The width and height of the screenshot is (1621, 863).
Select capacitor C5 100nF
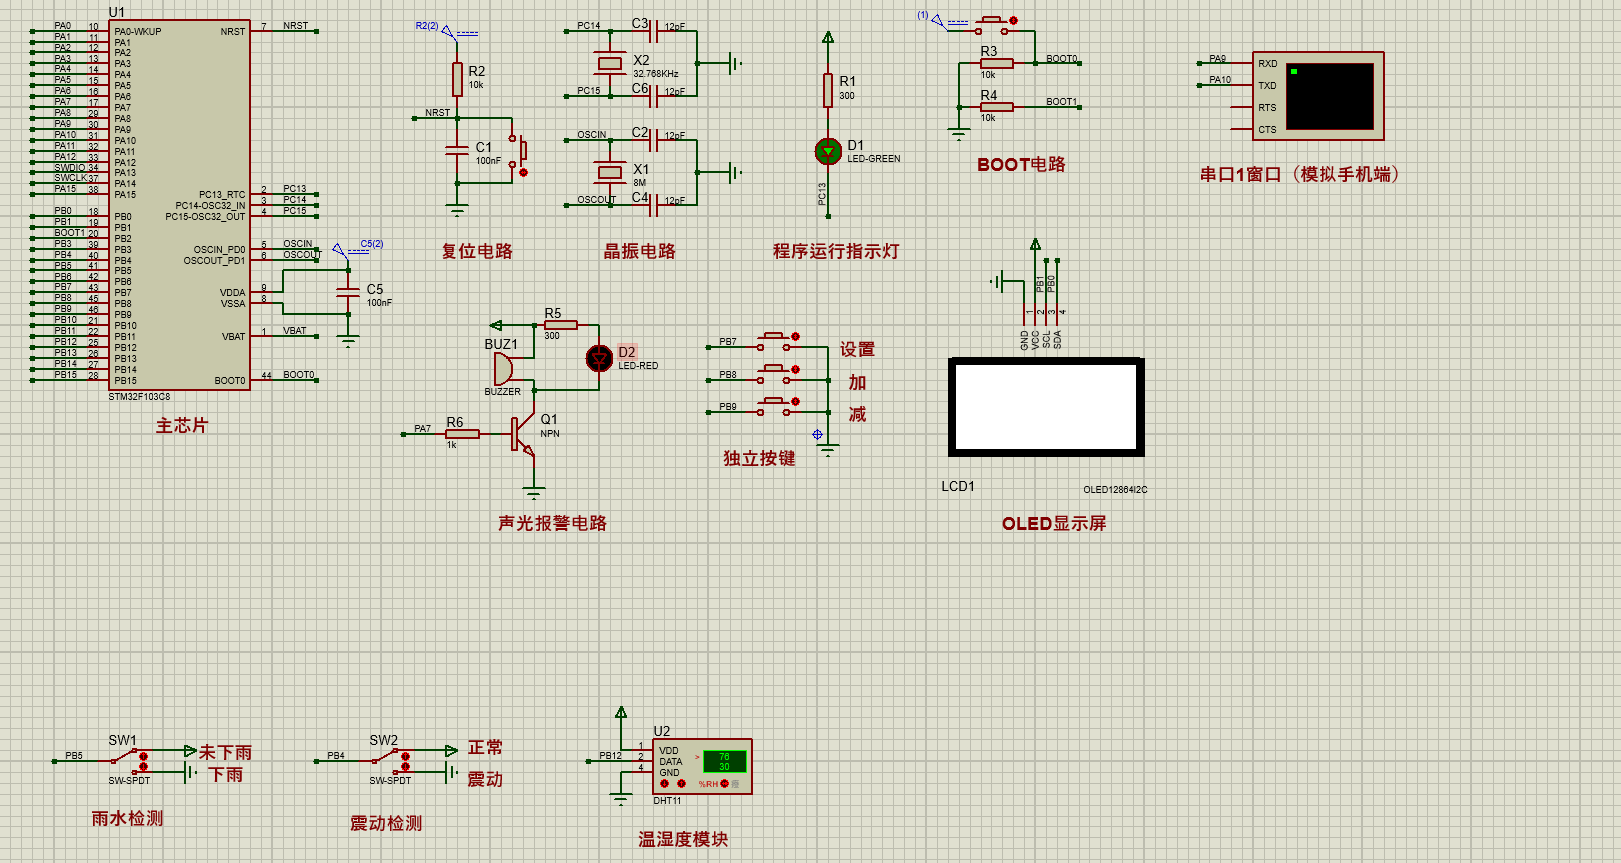pyautogui.click(x=348, y=292)
